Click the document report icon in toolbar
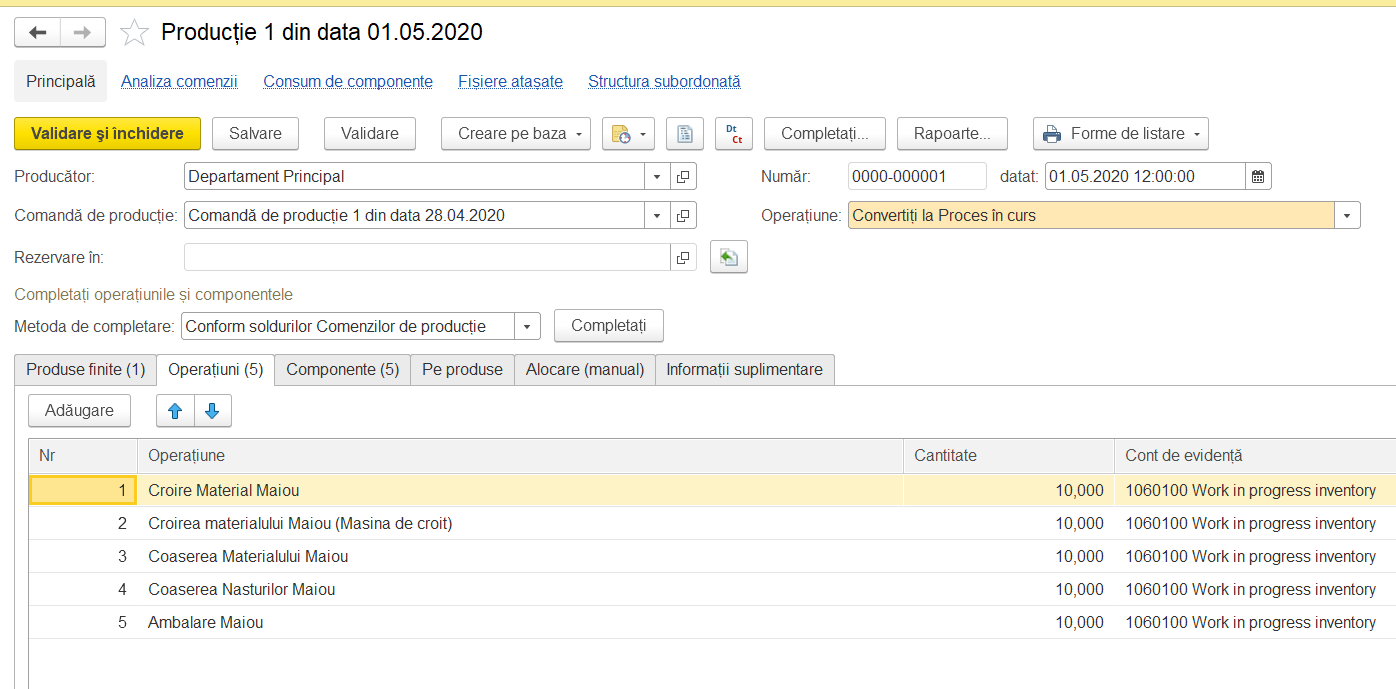Image resolution: width=1396 pixels, height=689 pixels. pos(685,133)
